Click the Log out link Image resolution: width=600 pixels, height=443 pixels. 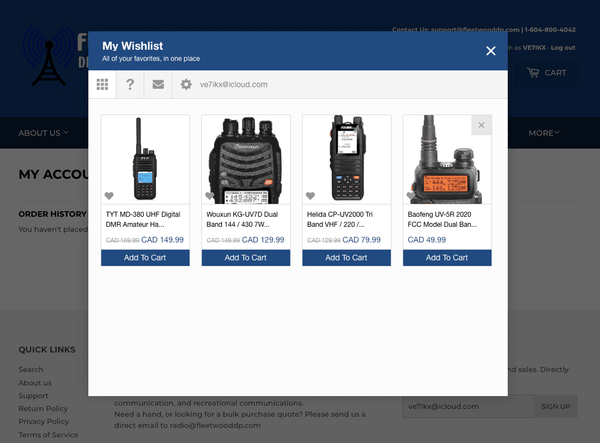click(x=563, y=48)
